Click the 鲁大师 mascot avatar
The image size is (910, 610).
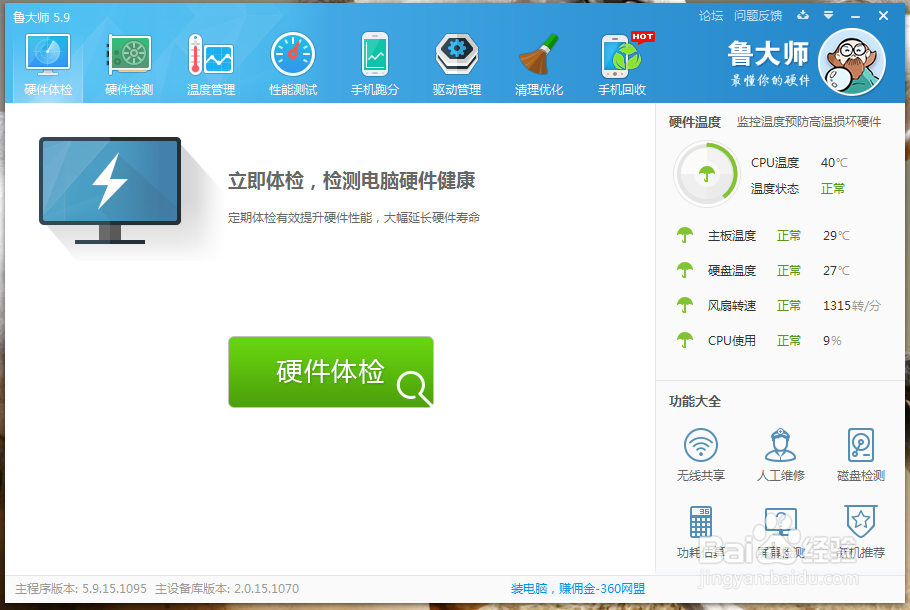(851, 62)
